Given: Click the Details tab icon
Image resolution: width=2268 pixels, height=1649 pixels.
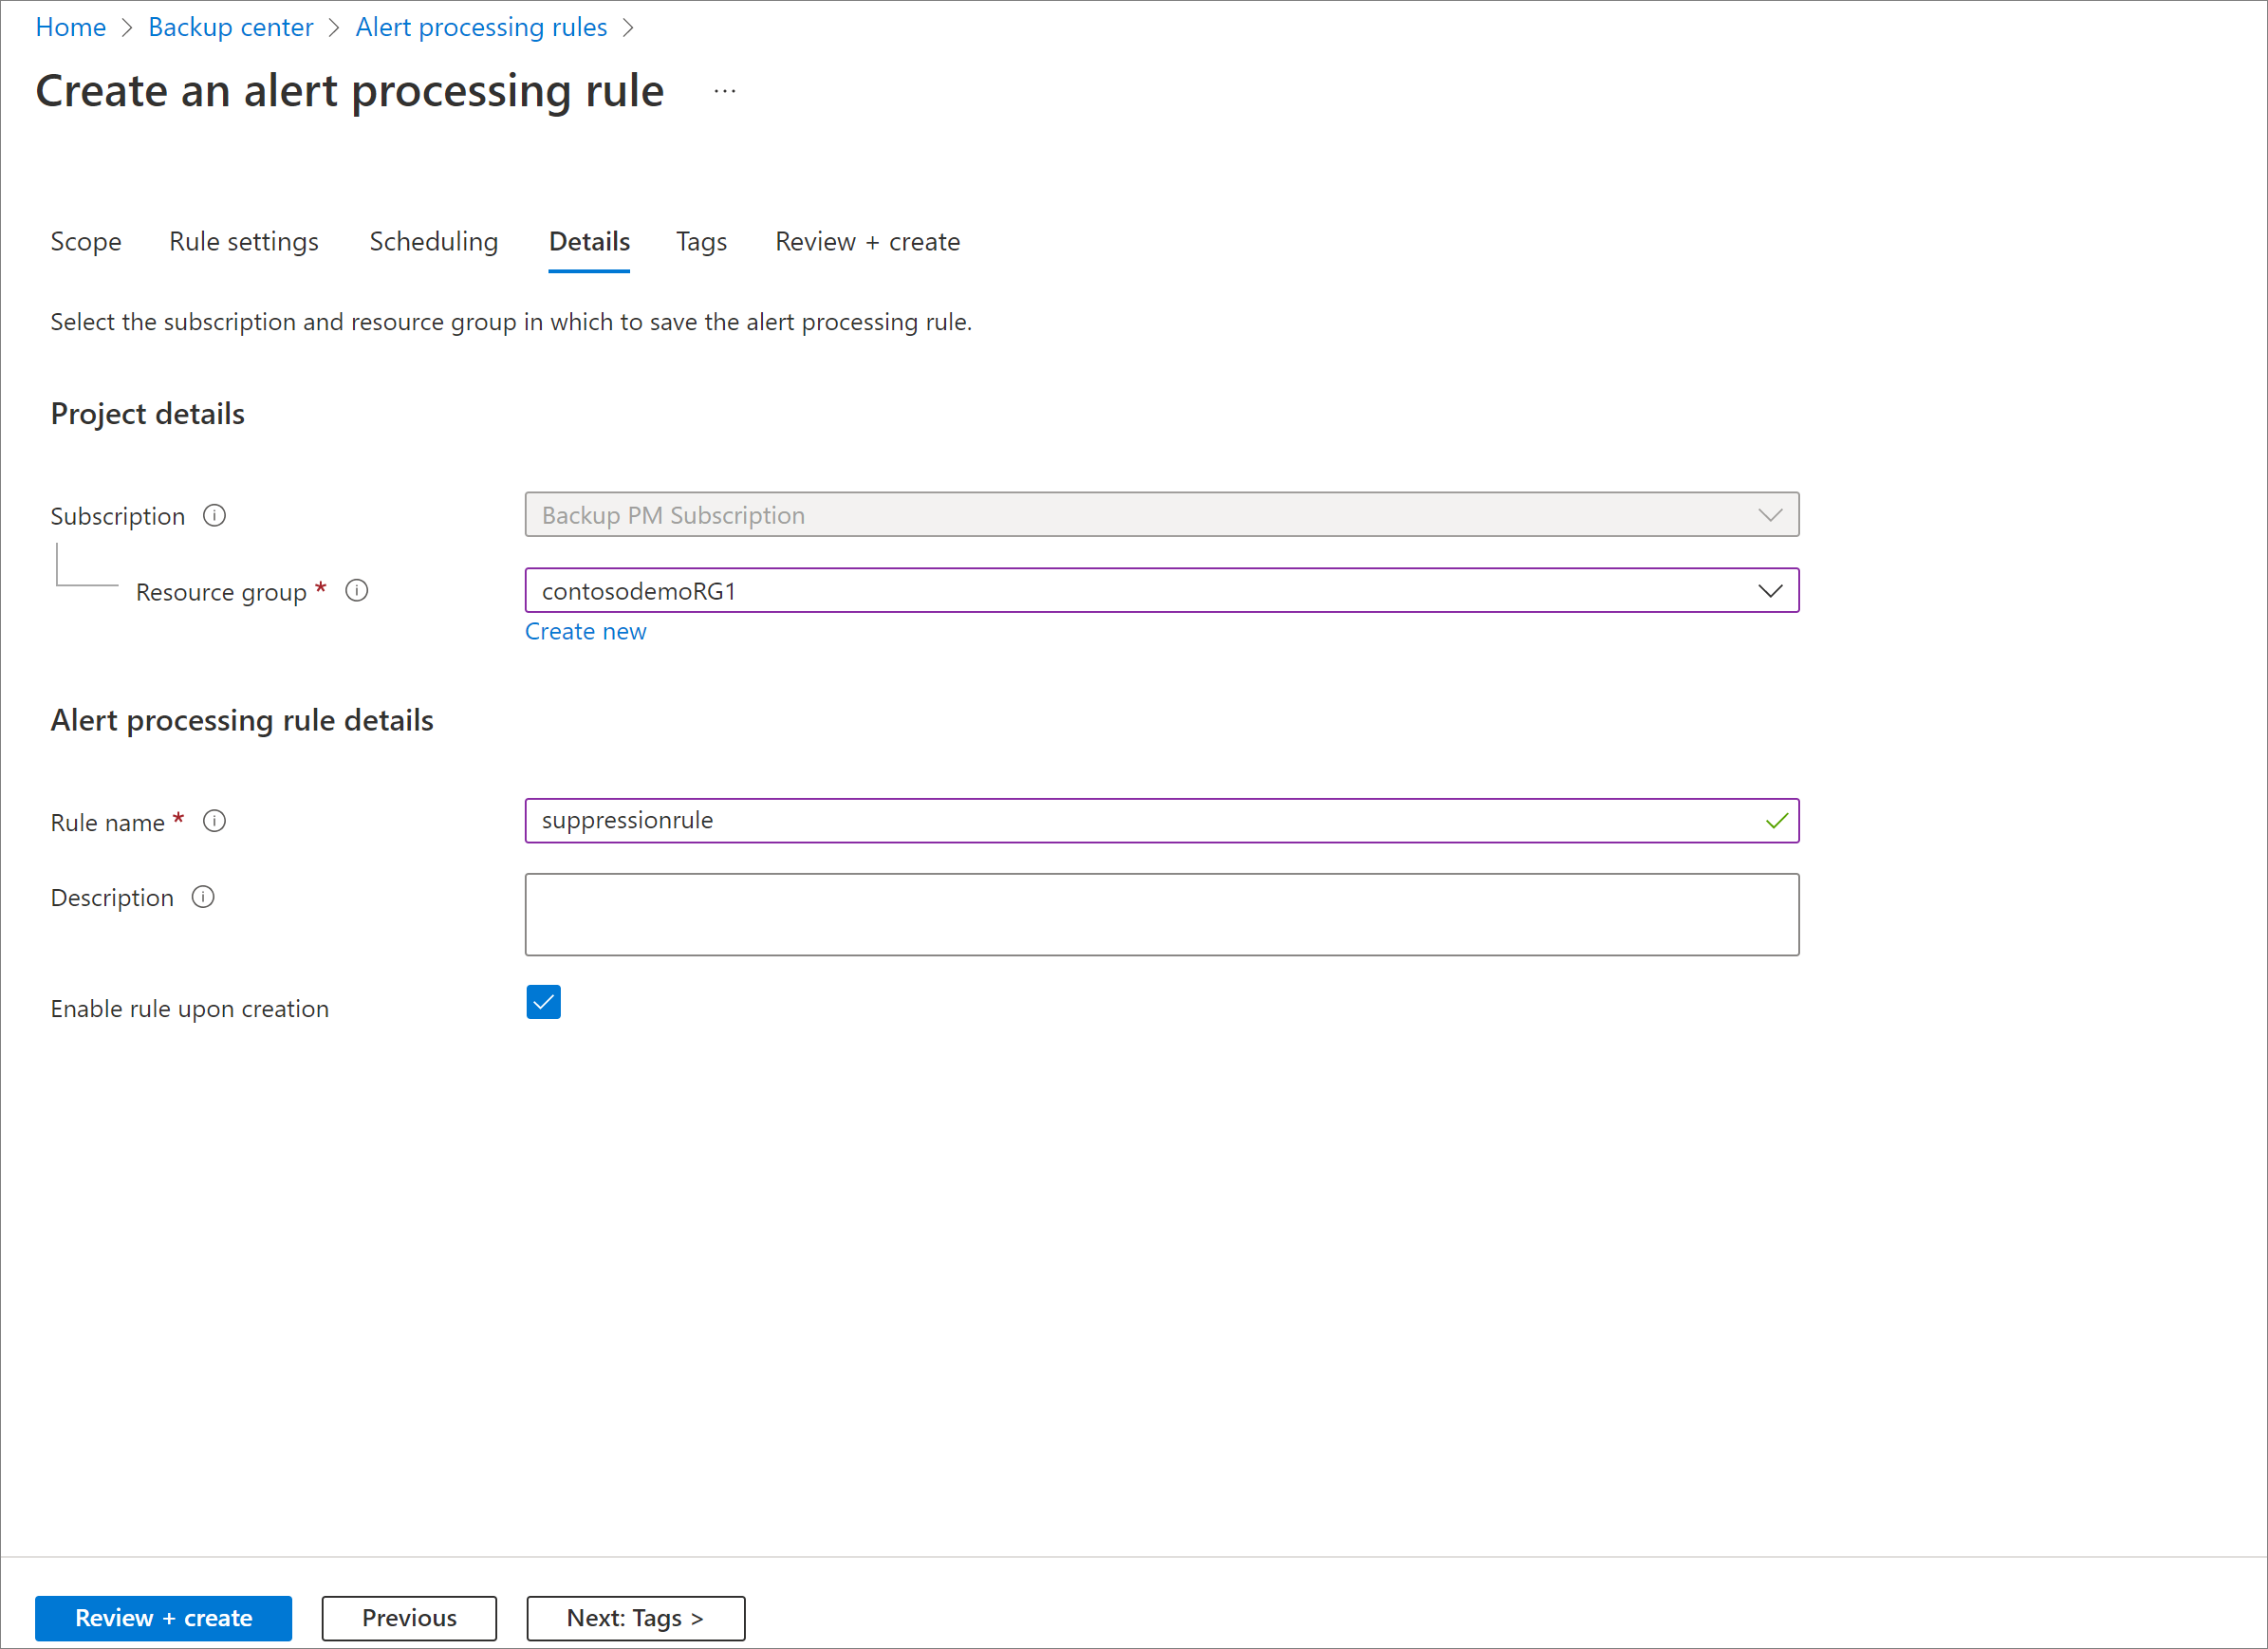Looking at the screenshot, I should [x=586, y=241].
